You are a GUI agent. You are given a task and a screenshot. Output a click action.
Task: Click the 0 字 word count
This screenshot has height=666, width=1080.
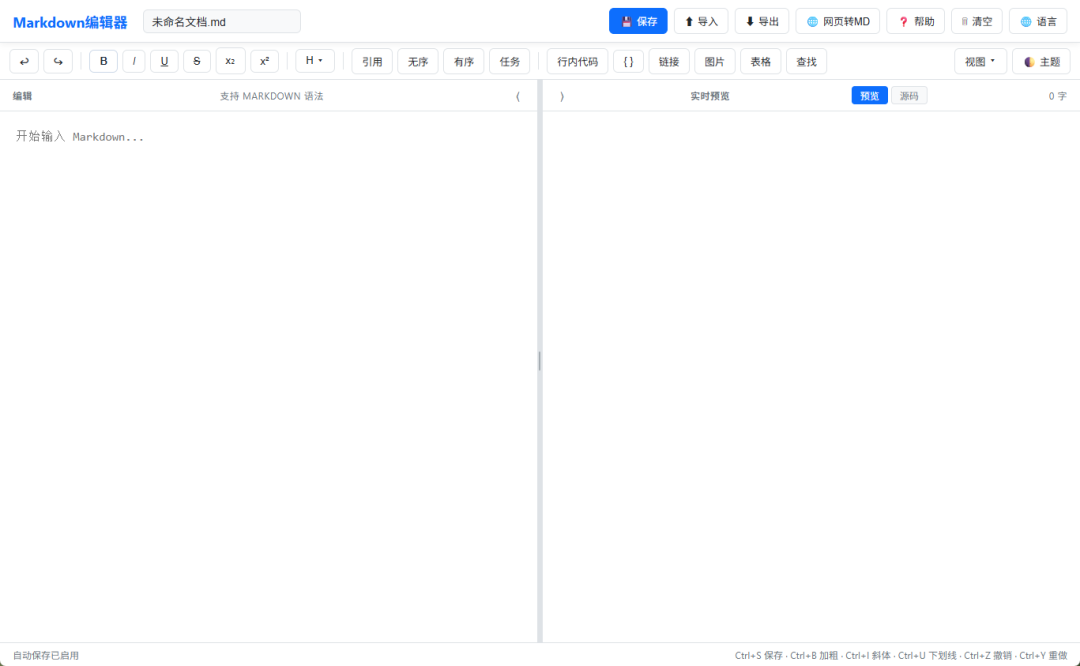click(1057, 96)
